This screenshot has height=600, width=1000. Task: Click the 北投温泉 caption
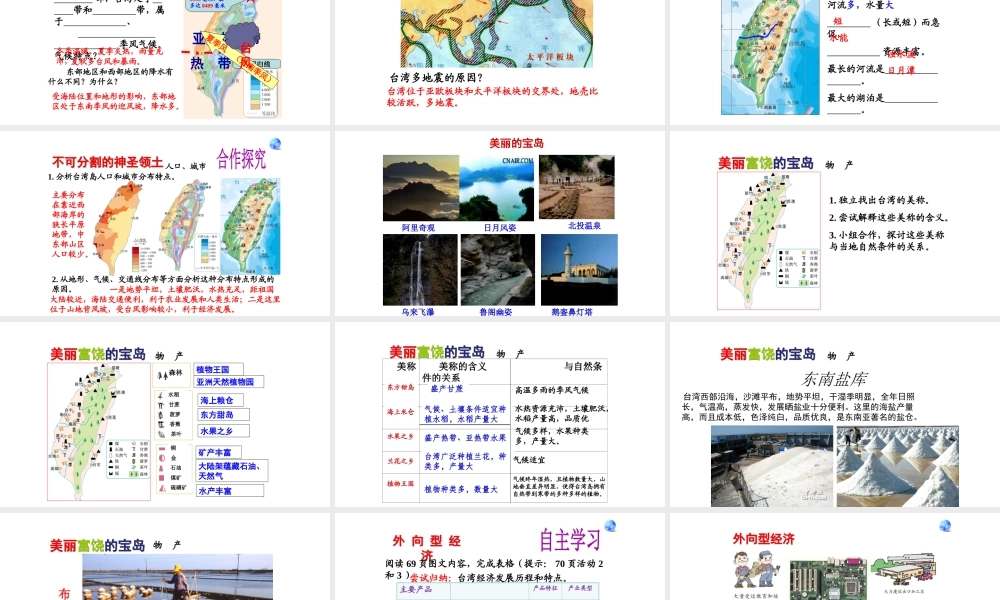(584, 226)
